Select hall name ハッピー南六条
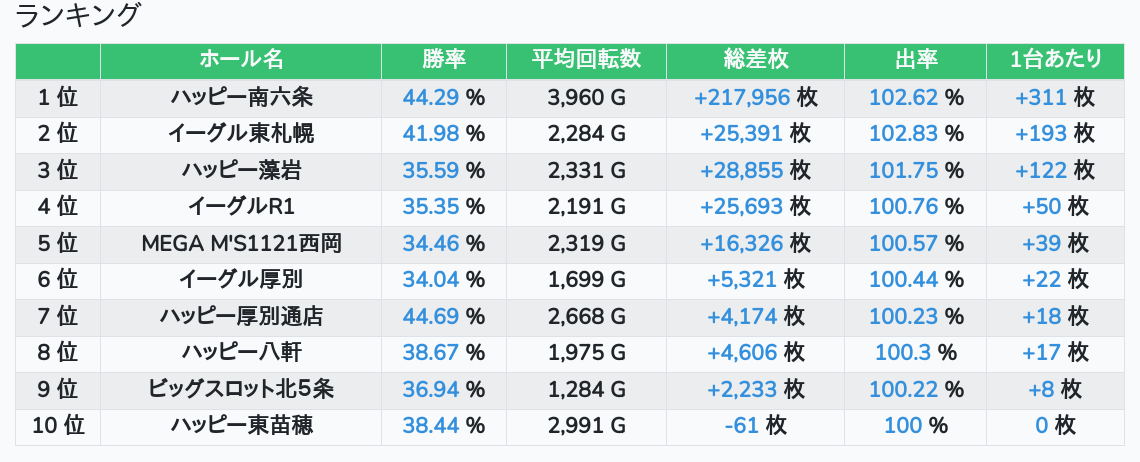 (x=241, y=97)
